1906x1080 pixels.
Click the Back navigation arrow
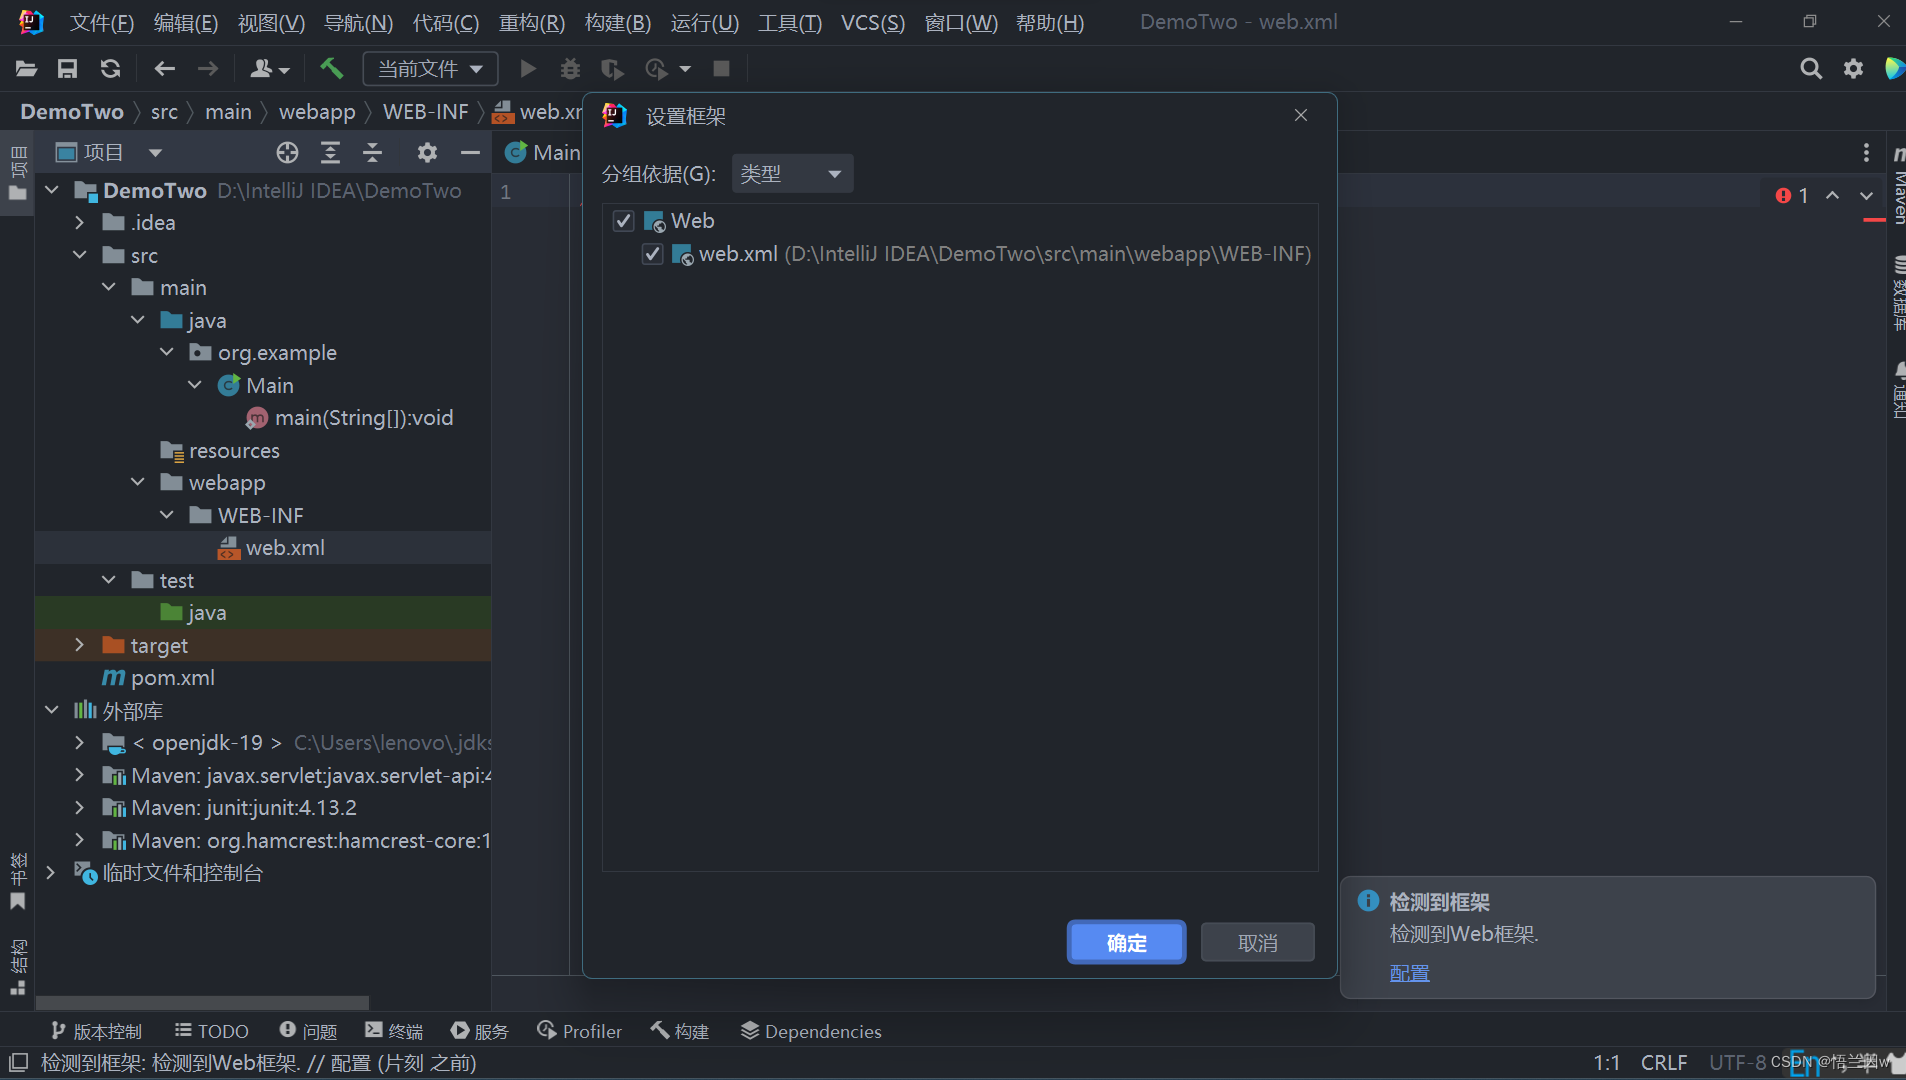(x=164, y=68)
